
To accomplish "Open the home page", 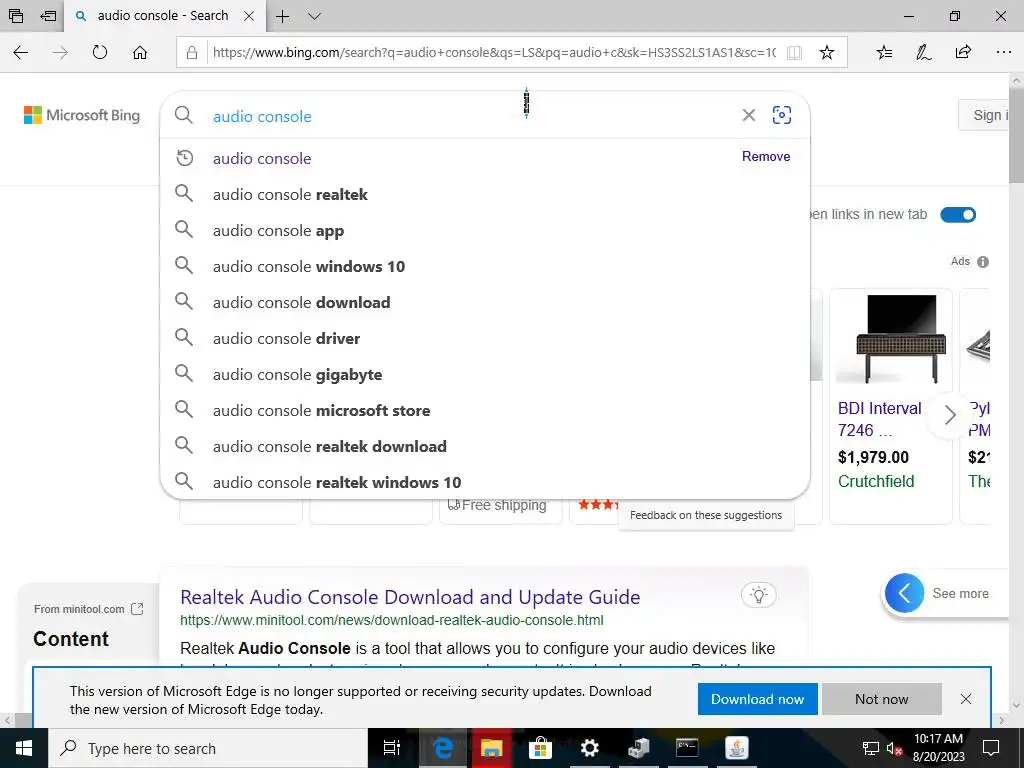I will (140, 52).
